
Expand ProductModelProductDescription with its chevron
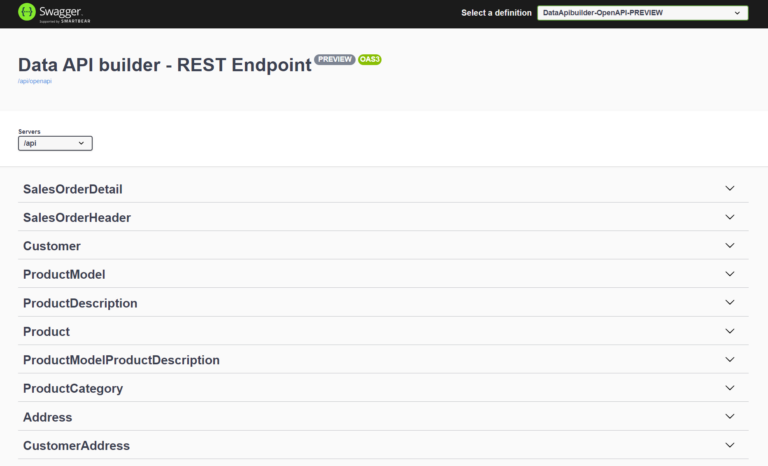[x=730, y=359]
